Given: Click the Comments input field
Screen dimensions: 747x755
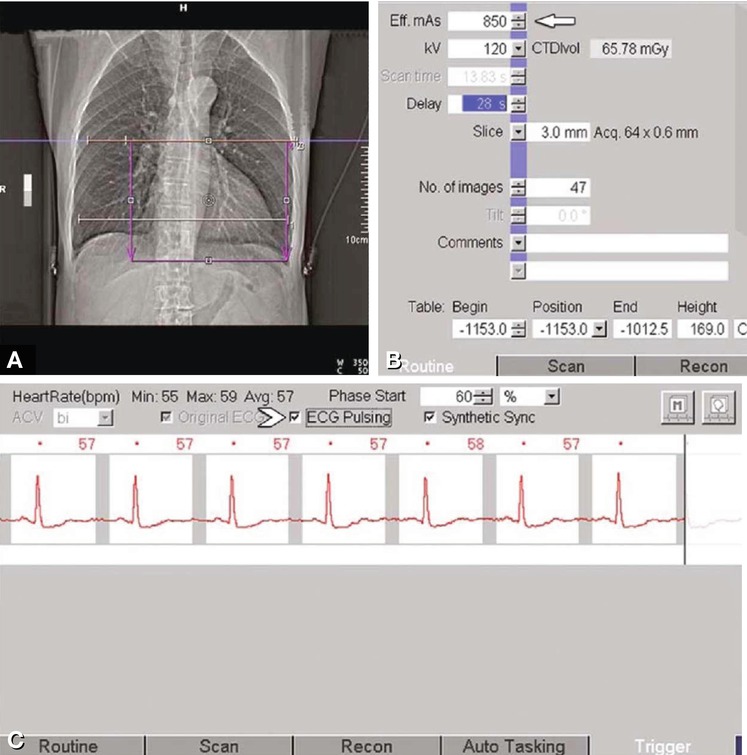Looking at the screenshot, I should [628, 243].
